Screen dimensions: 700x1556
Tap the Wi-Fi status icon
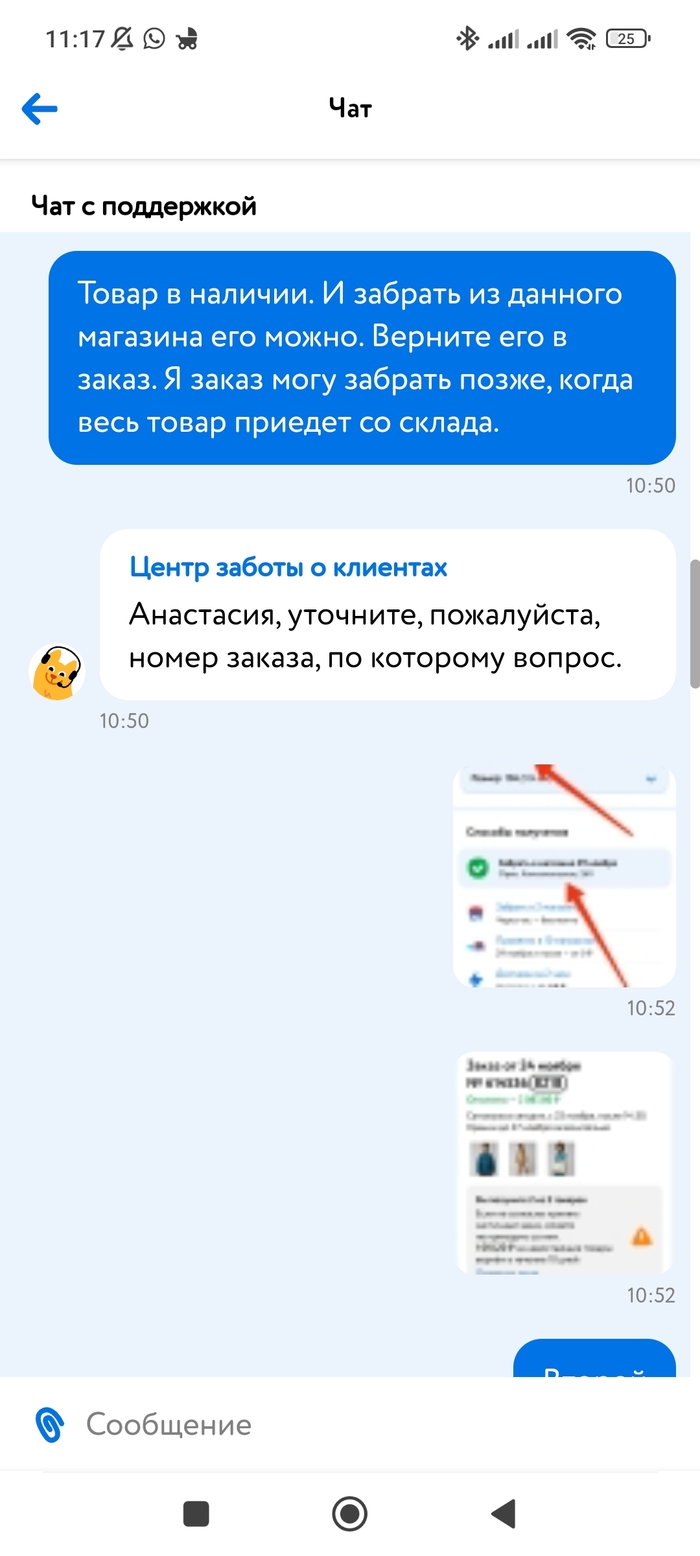581,39
